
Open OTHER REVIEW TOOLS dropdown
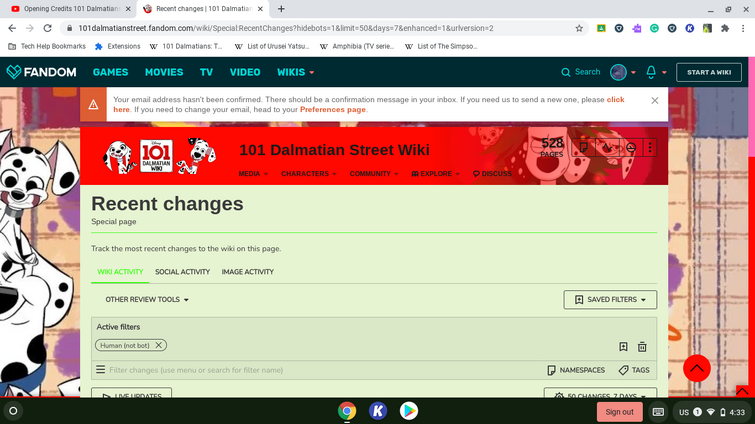[147, 299]
